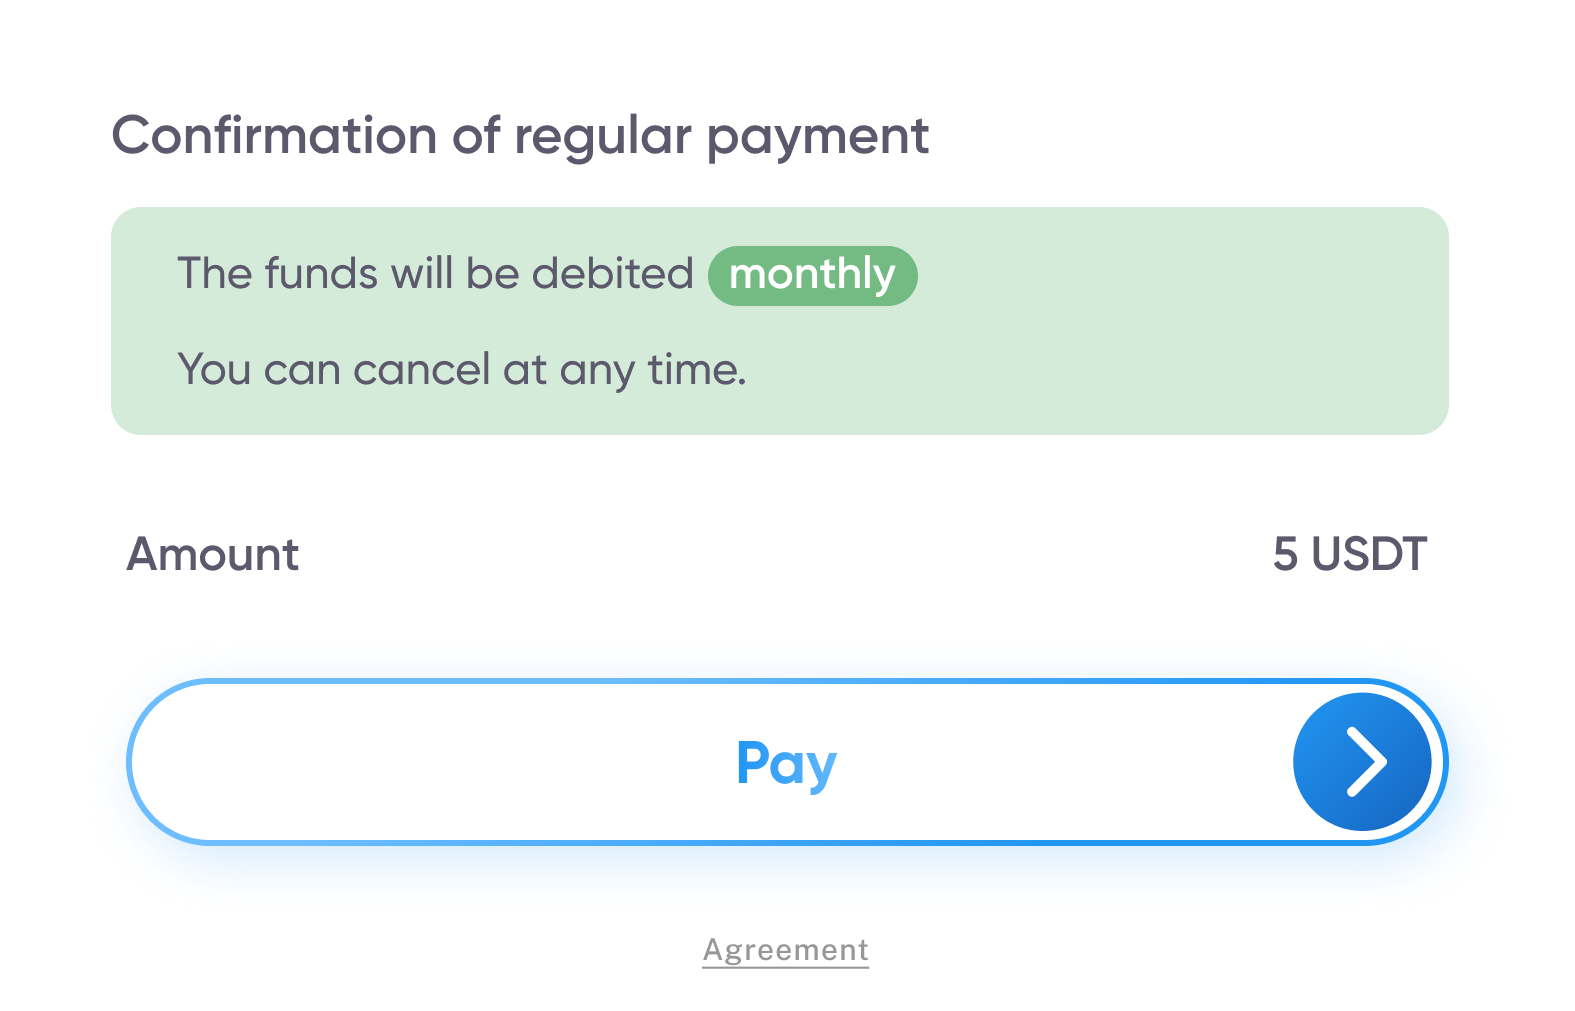Click the word 'debited' in the banner

coord(612,274)
